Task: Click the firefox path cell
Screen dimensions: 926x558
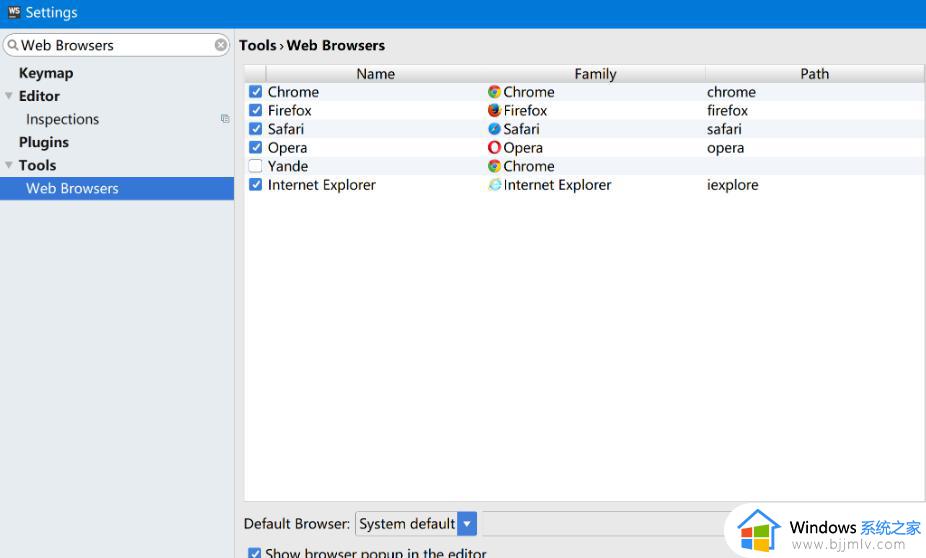Action: coord(814,110)
